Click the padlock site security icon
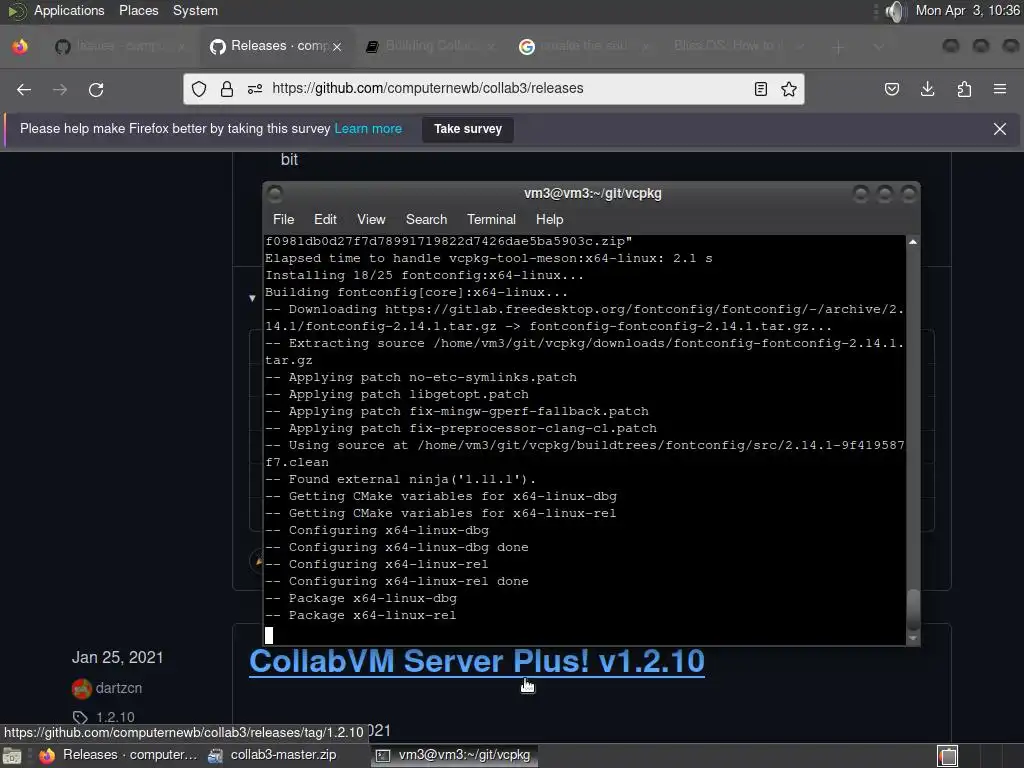The width and height of the screenshot is (1024, 768). pyautogui.click(x=227, y=89)
